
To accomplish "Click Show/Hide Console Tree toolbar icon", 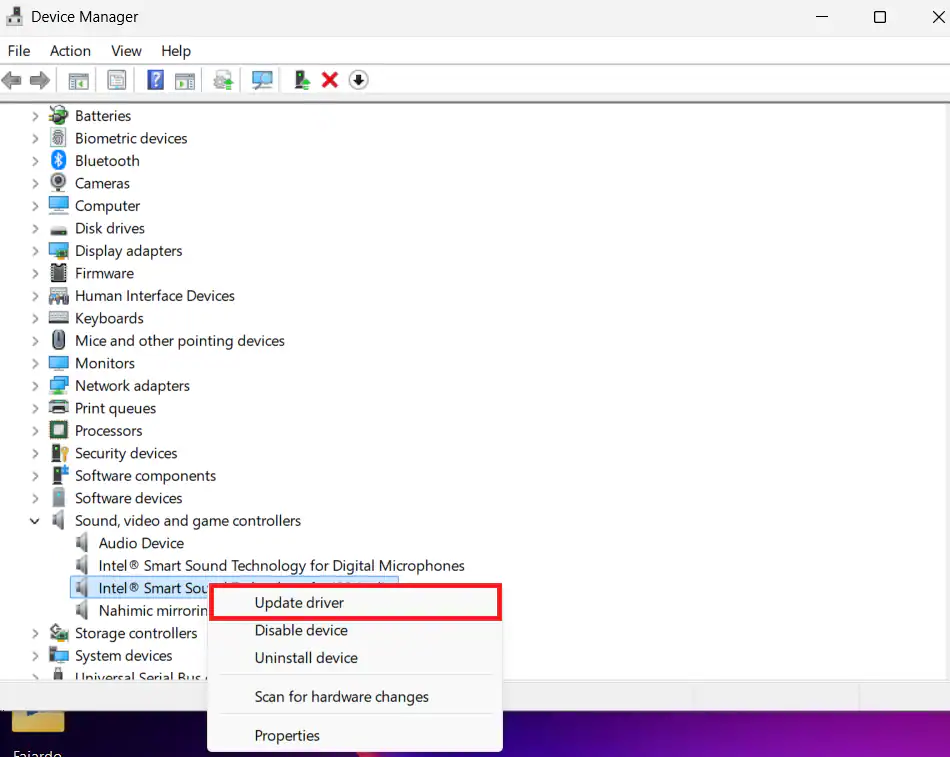I will (x=78, y=80).
